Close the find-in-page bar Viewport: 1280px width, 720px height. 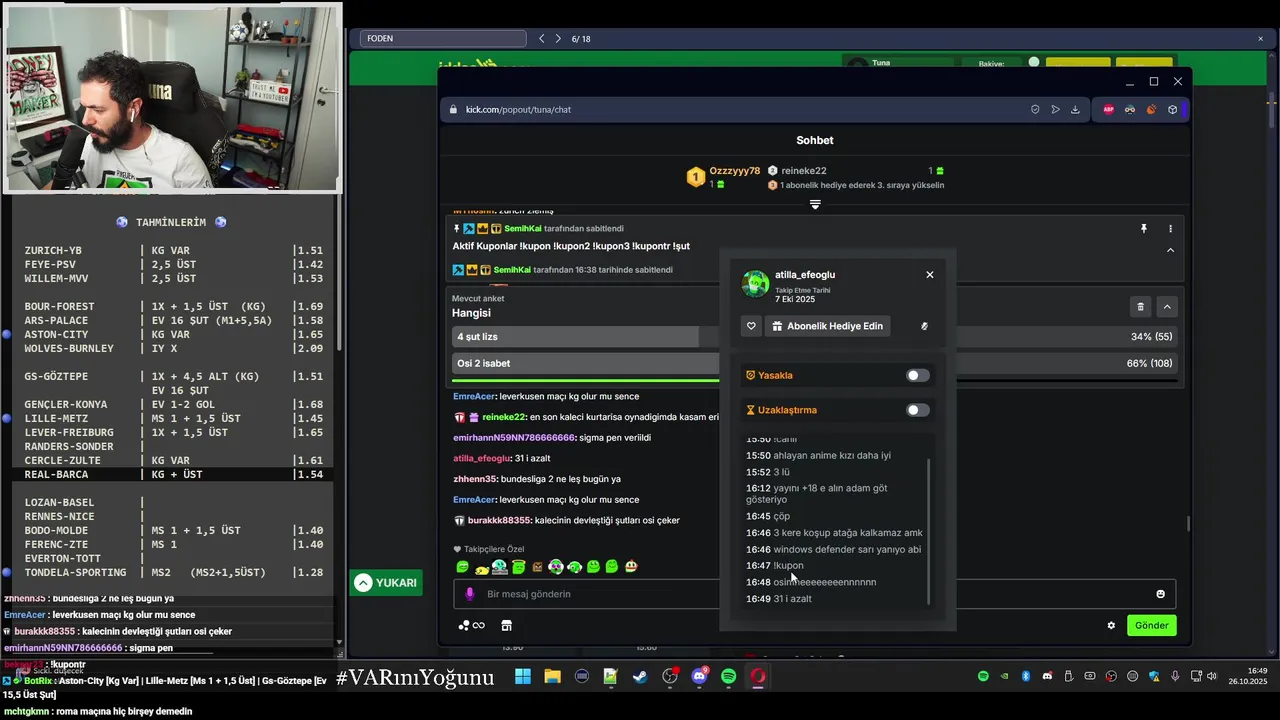[1260, 39]
